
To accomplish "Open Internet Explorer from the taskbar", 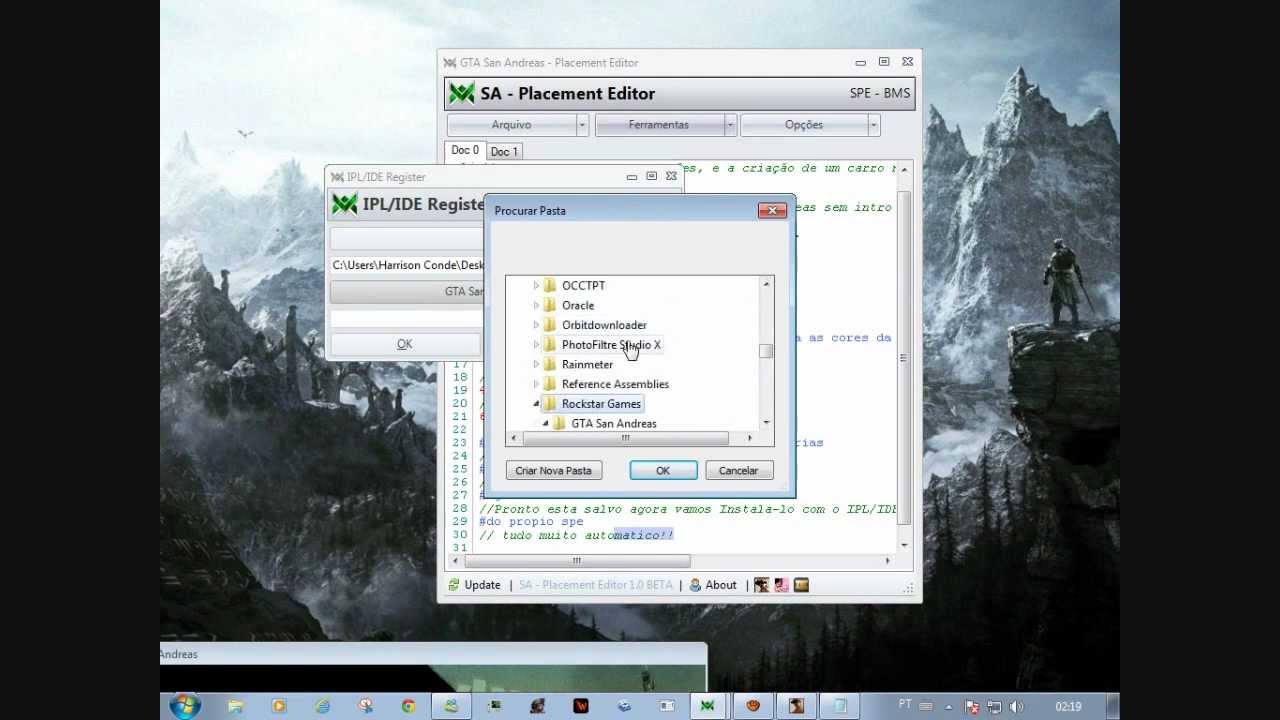I will (x=322, y=706).
